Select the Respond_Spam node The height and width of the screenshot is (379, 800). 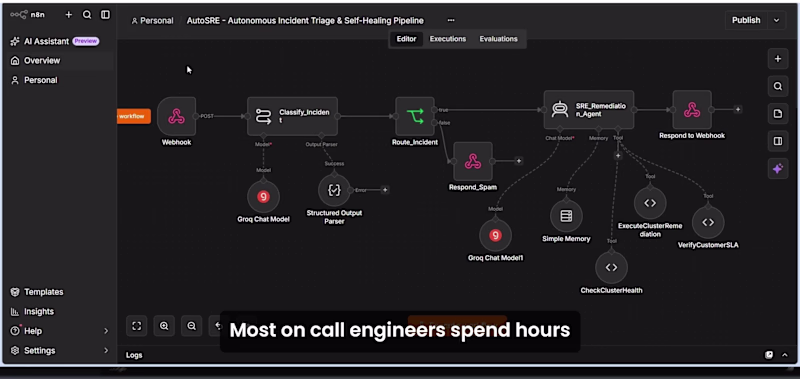472,161
